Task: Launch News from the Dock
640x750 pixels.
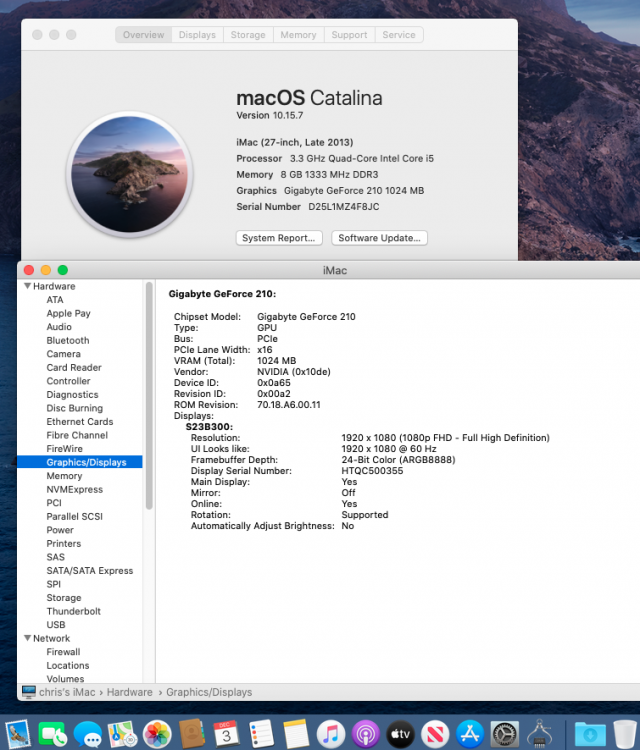Action: 435,734
